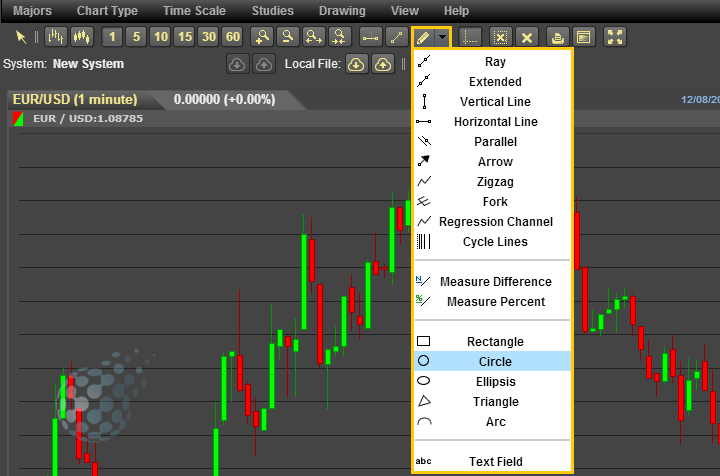Click the New System name label
The height and width of the screenshot is (476, 720).
pyautogui.click(x=88, y=64)
